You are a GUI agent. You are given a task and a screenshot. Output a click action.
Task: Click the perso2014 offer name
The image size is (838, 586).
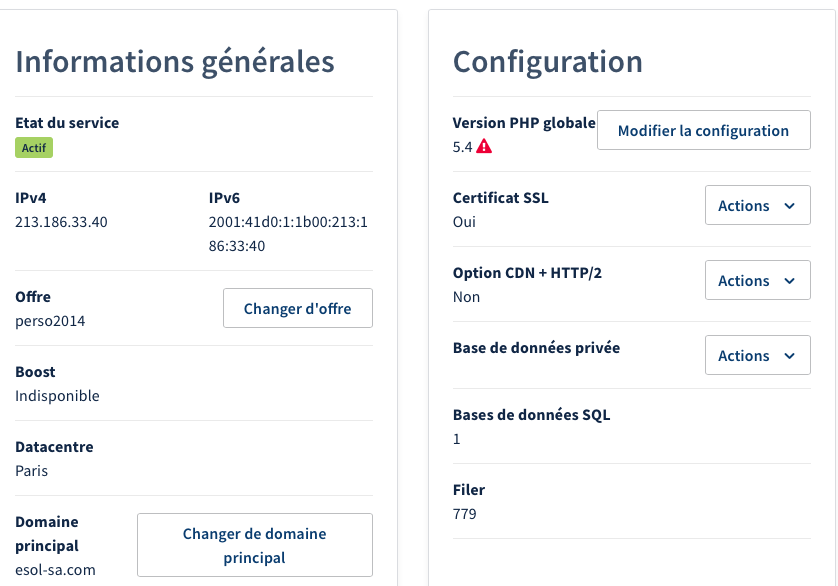tap(51, 321)
